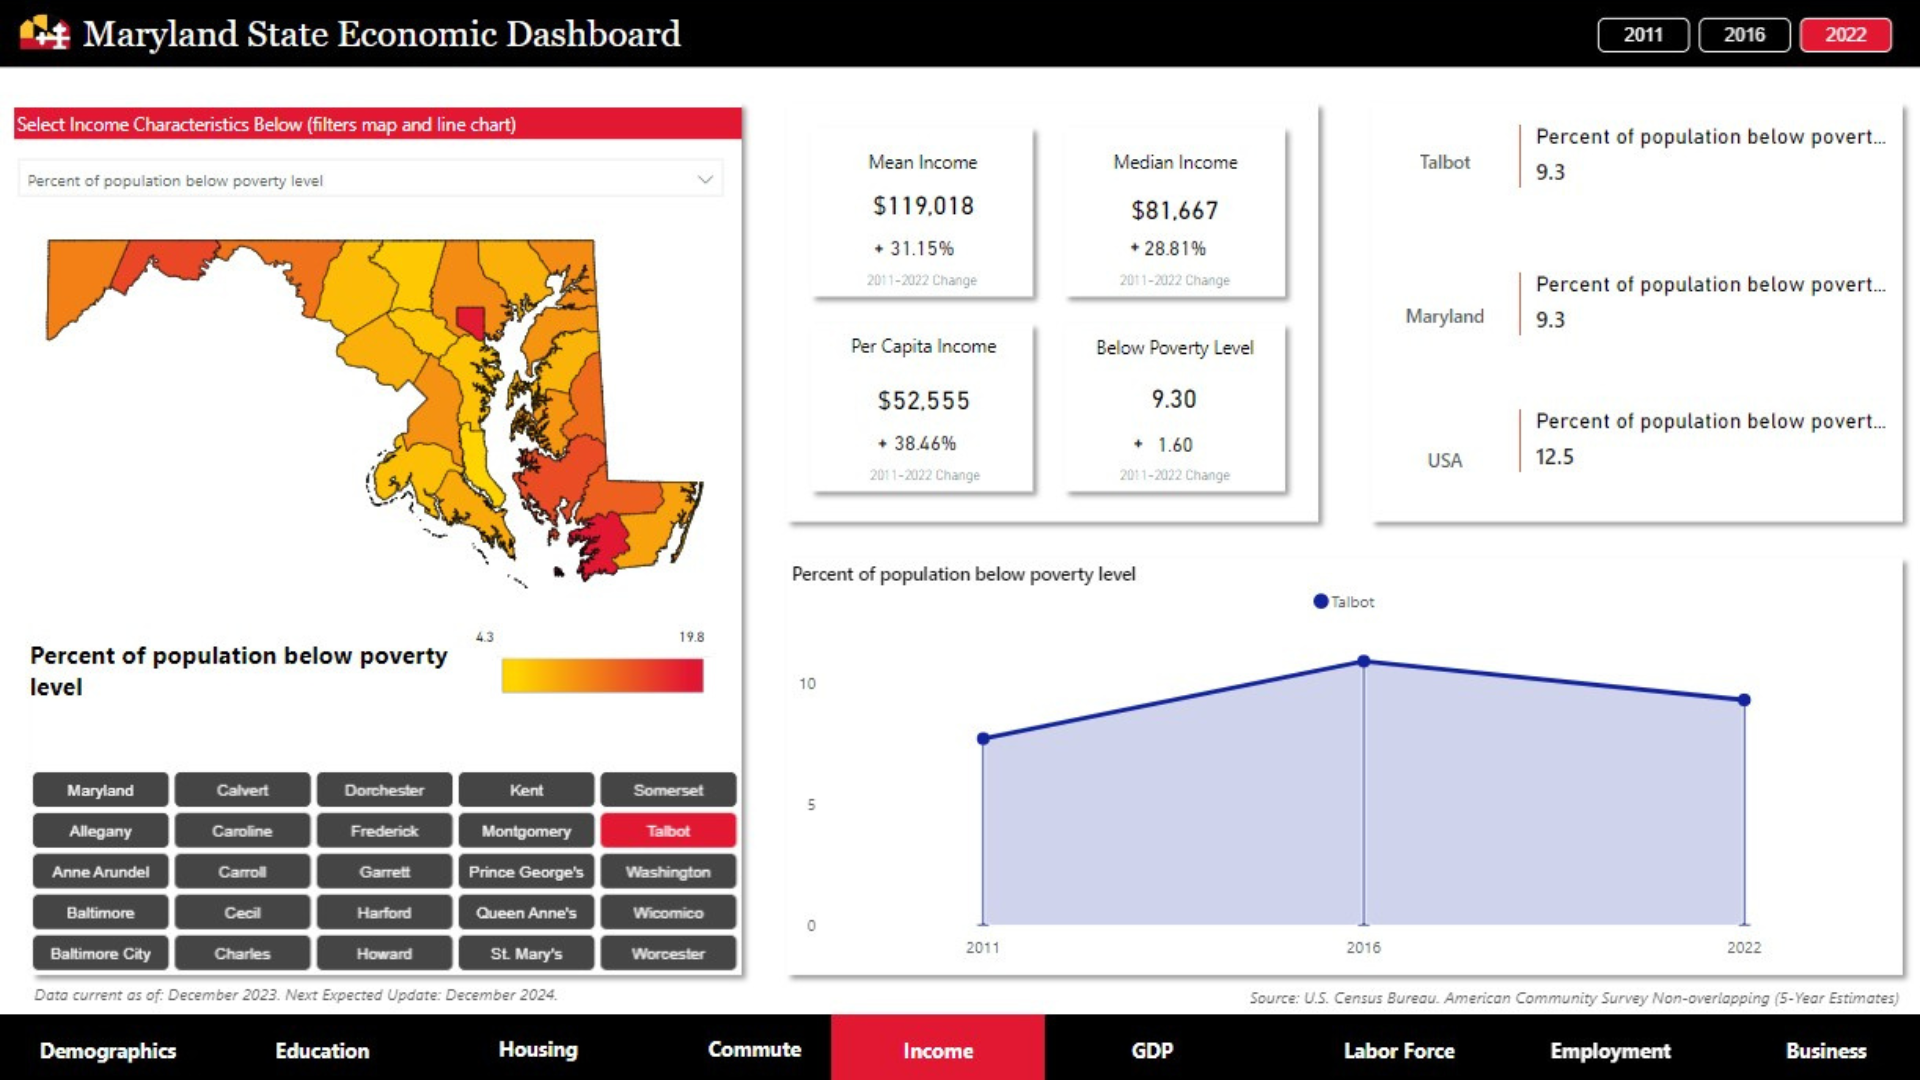Click the 2022 data point marker on chart
Image resolution: width=1920 pixels, height=1080 pixels.
(1744, 700)
